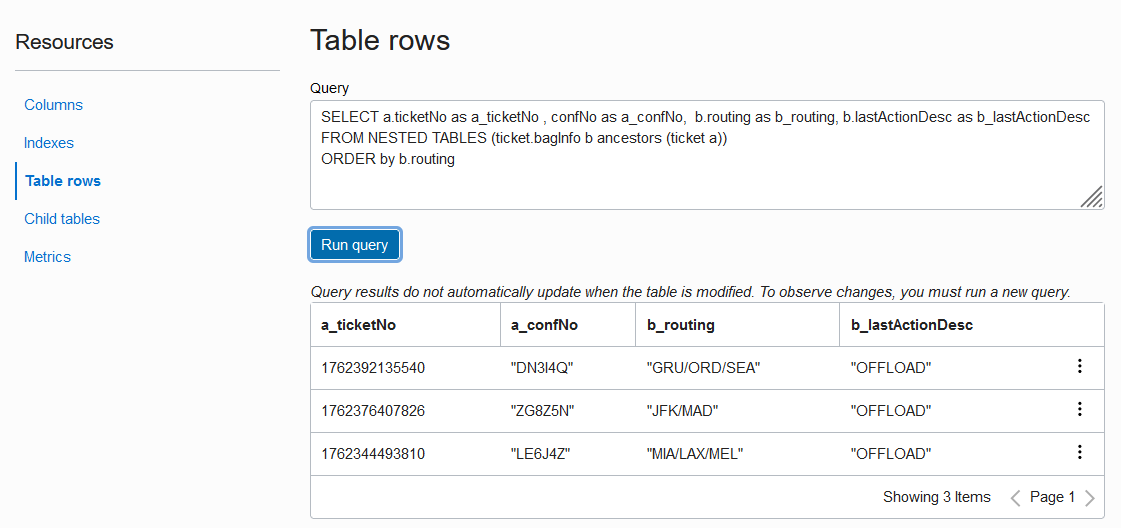Viewport: 1121px width, 528px height.
Task: View the Metrics resource
Action: (47, 257)
